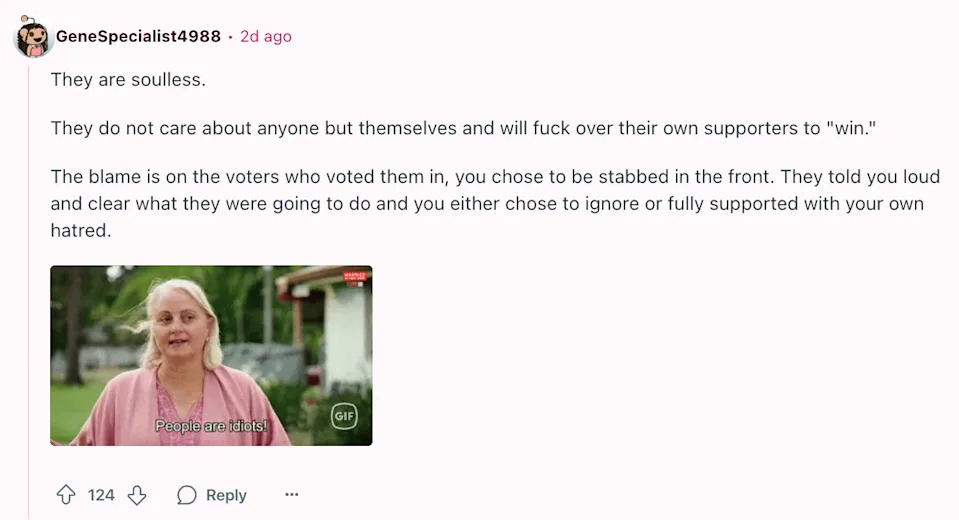Play the woman in pink GIF
The image size is (959, 520).
211,355
